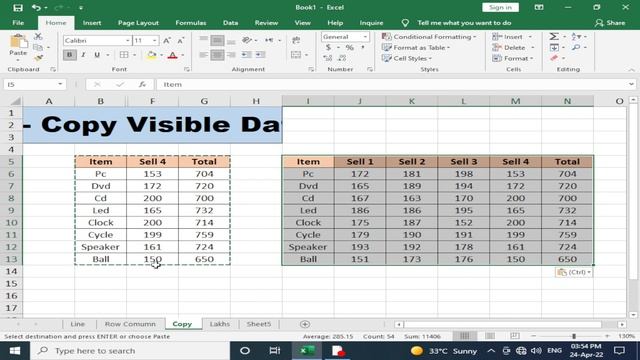Image resolution: width=640 pixels, height=360 pixels.
Task: Click the Font Color red A icon
Action: [x=173, y=55]
